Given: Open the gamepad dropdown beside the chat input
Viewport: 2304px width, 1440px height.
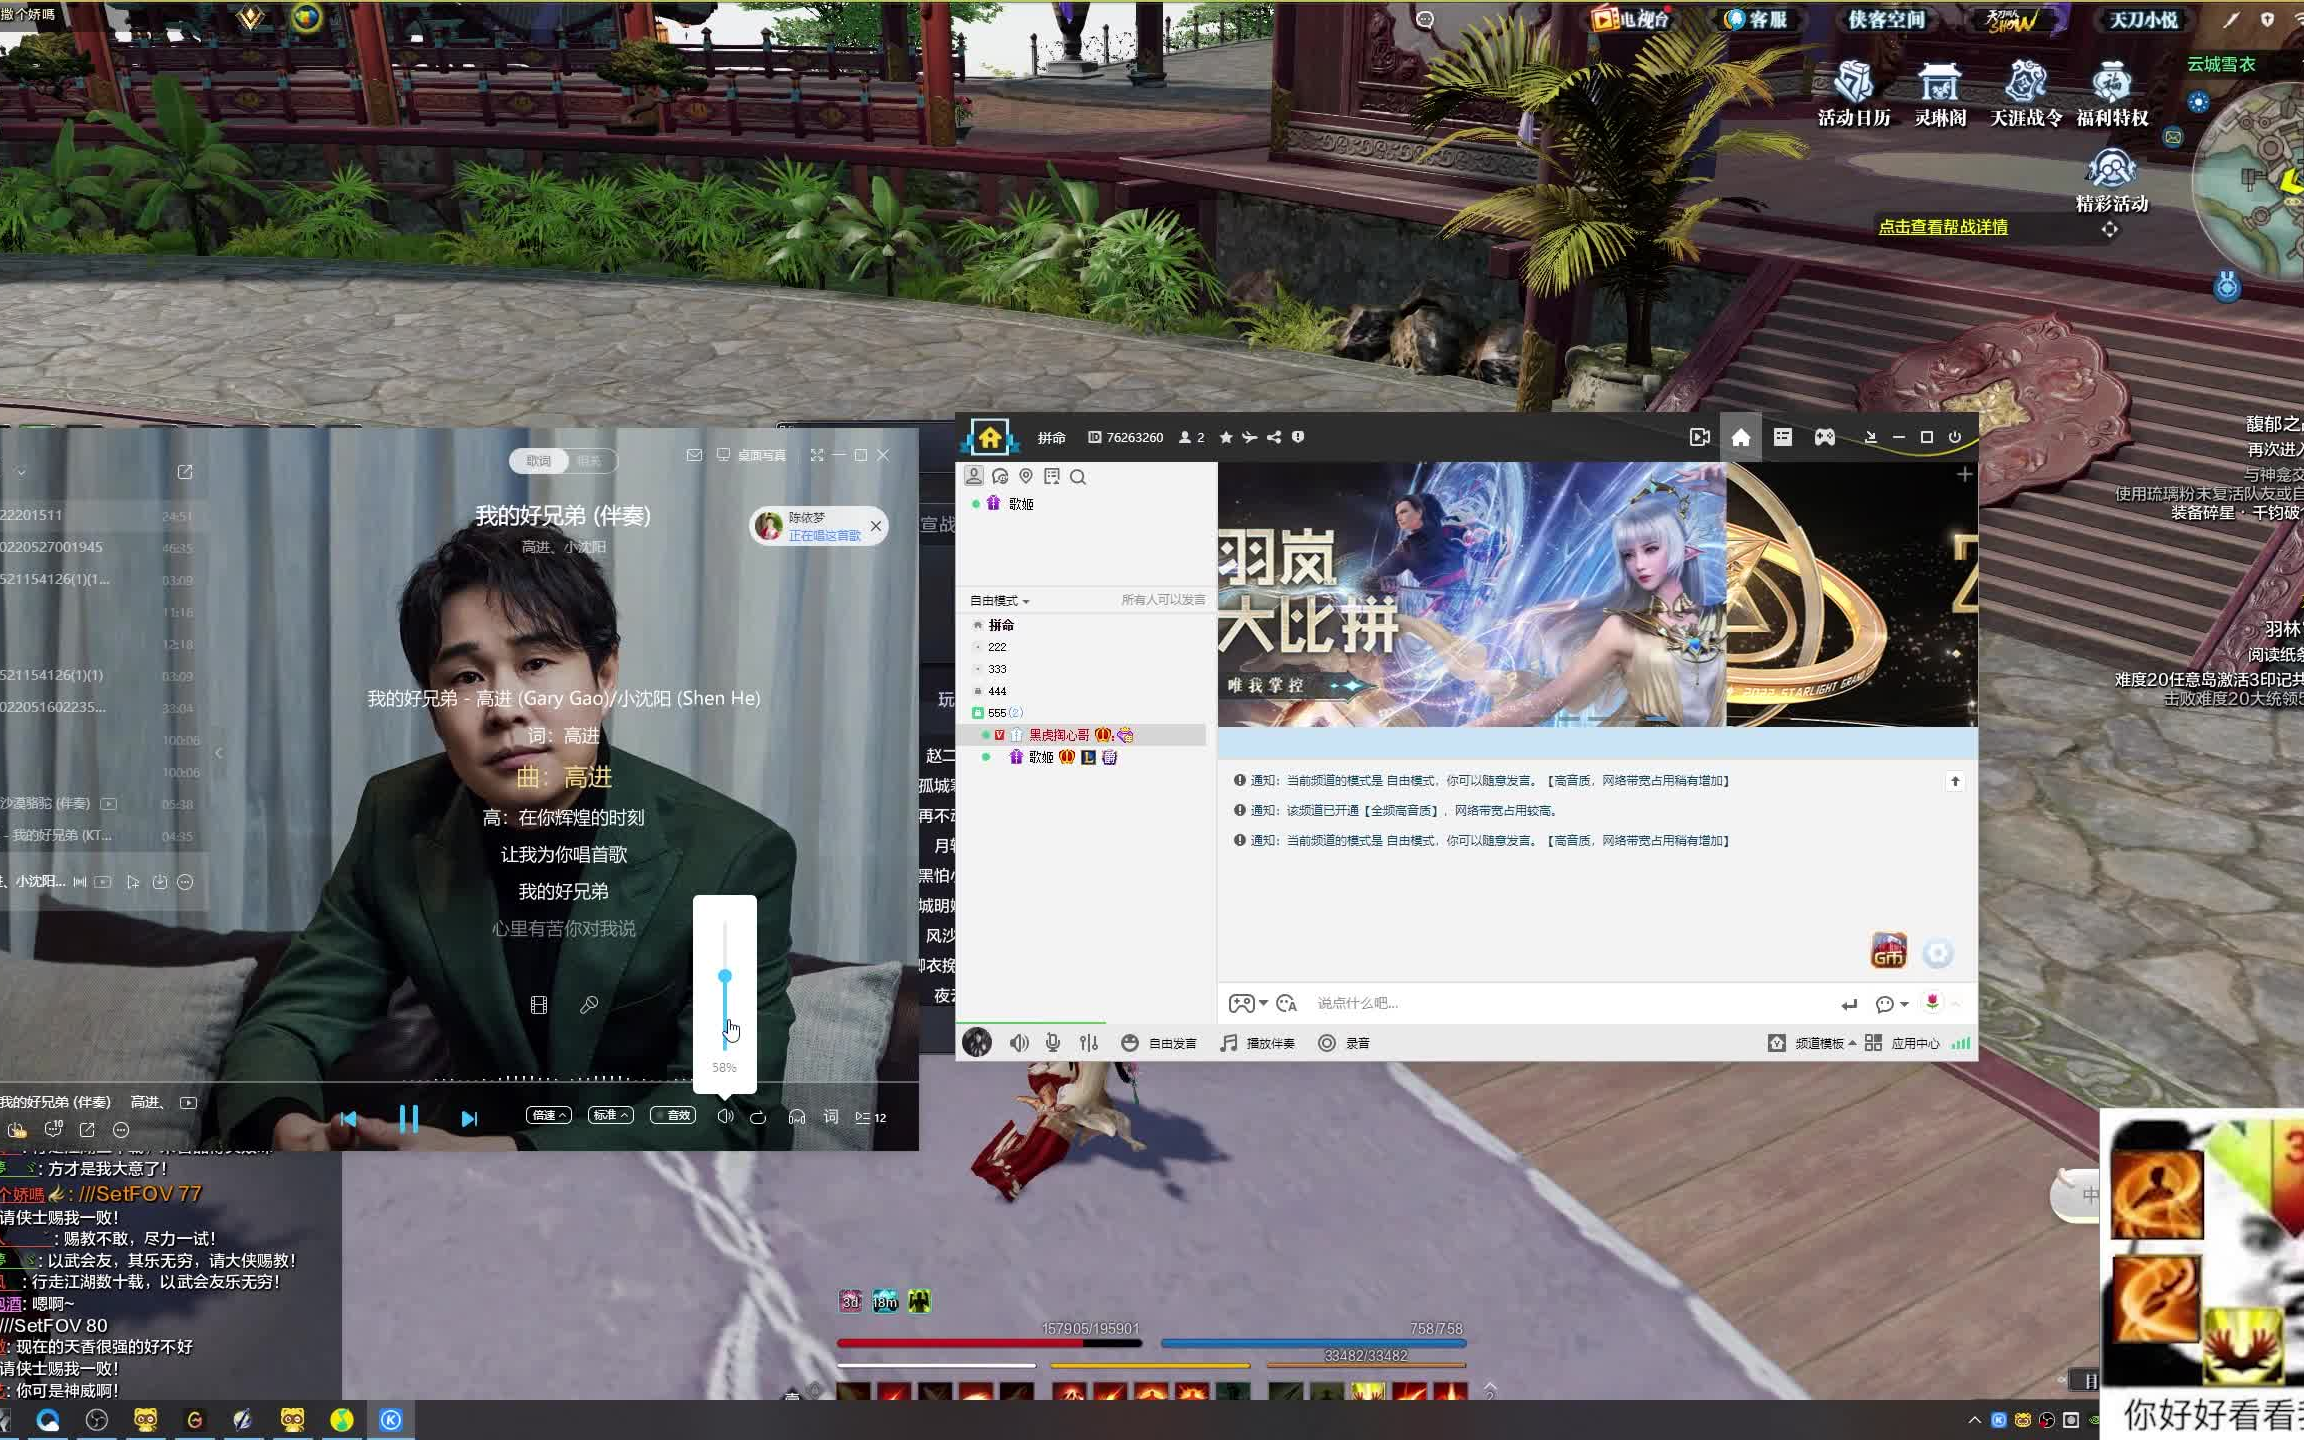Looking at the screenshot, I should (1248, 1003).
